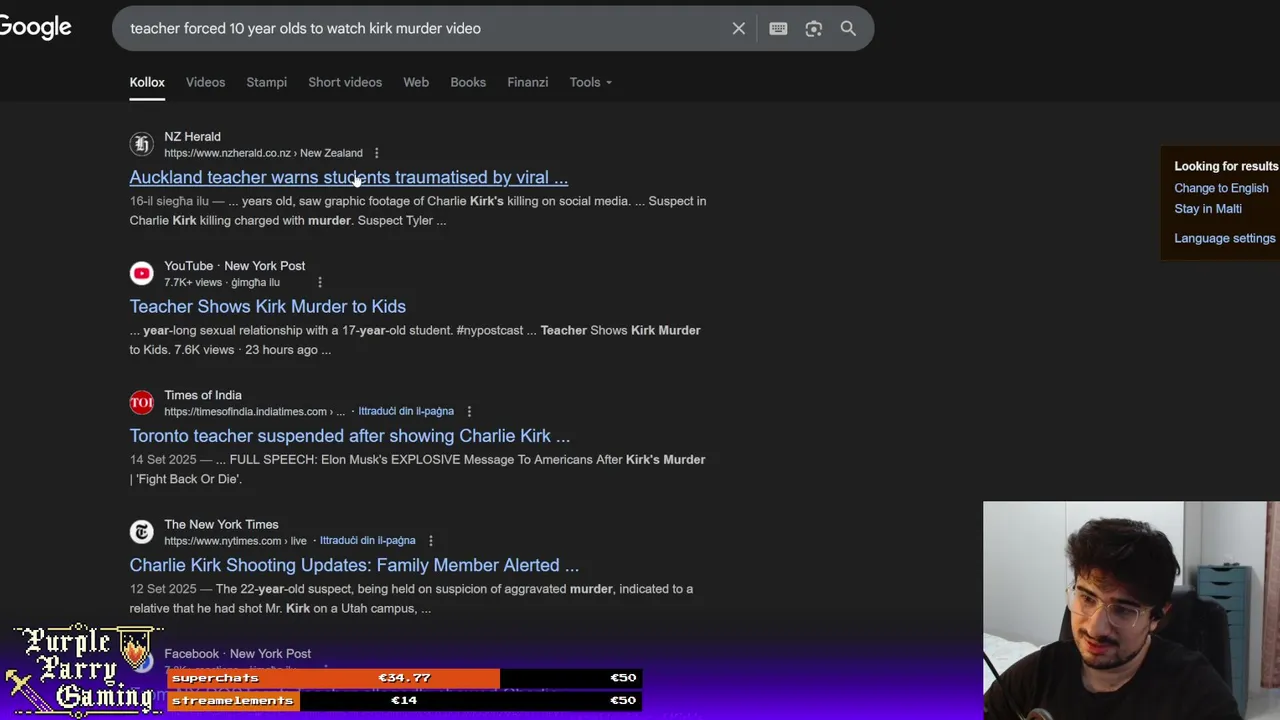Open more options for Times of India result

468,411
